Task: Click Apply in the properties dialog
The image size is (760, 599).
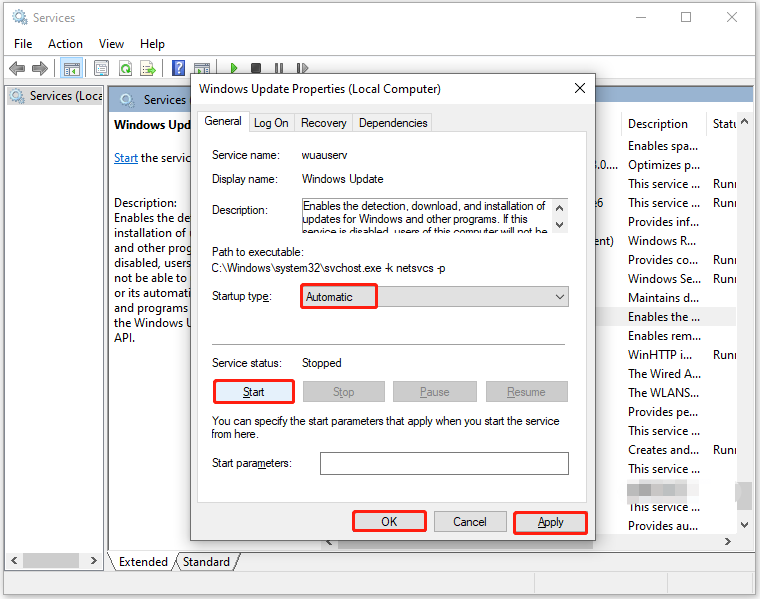Action: 551,522
